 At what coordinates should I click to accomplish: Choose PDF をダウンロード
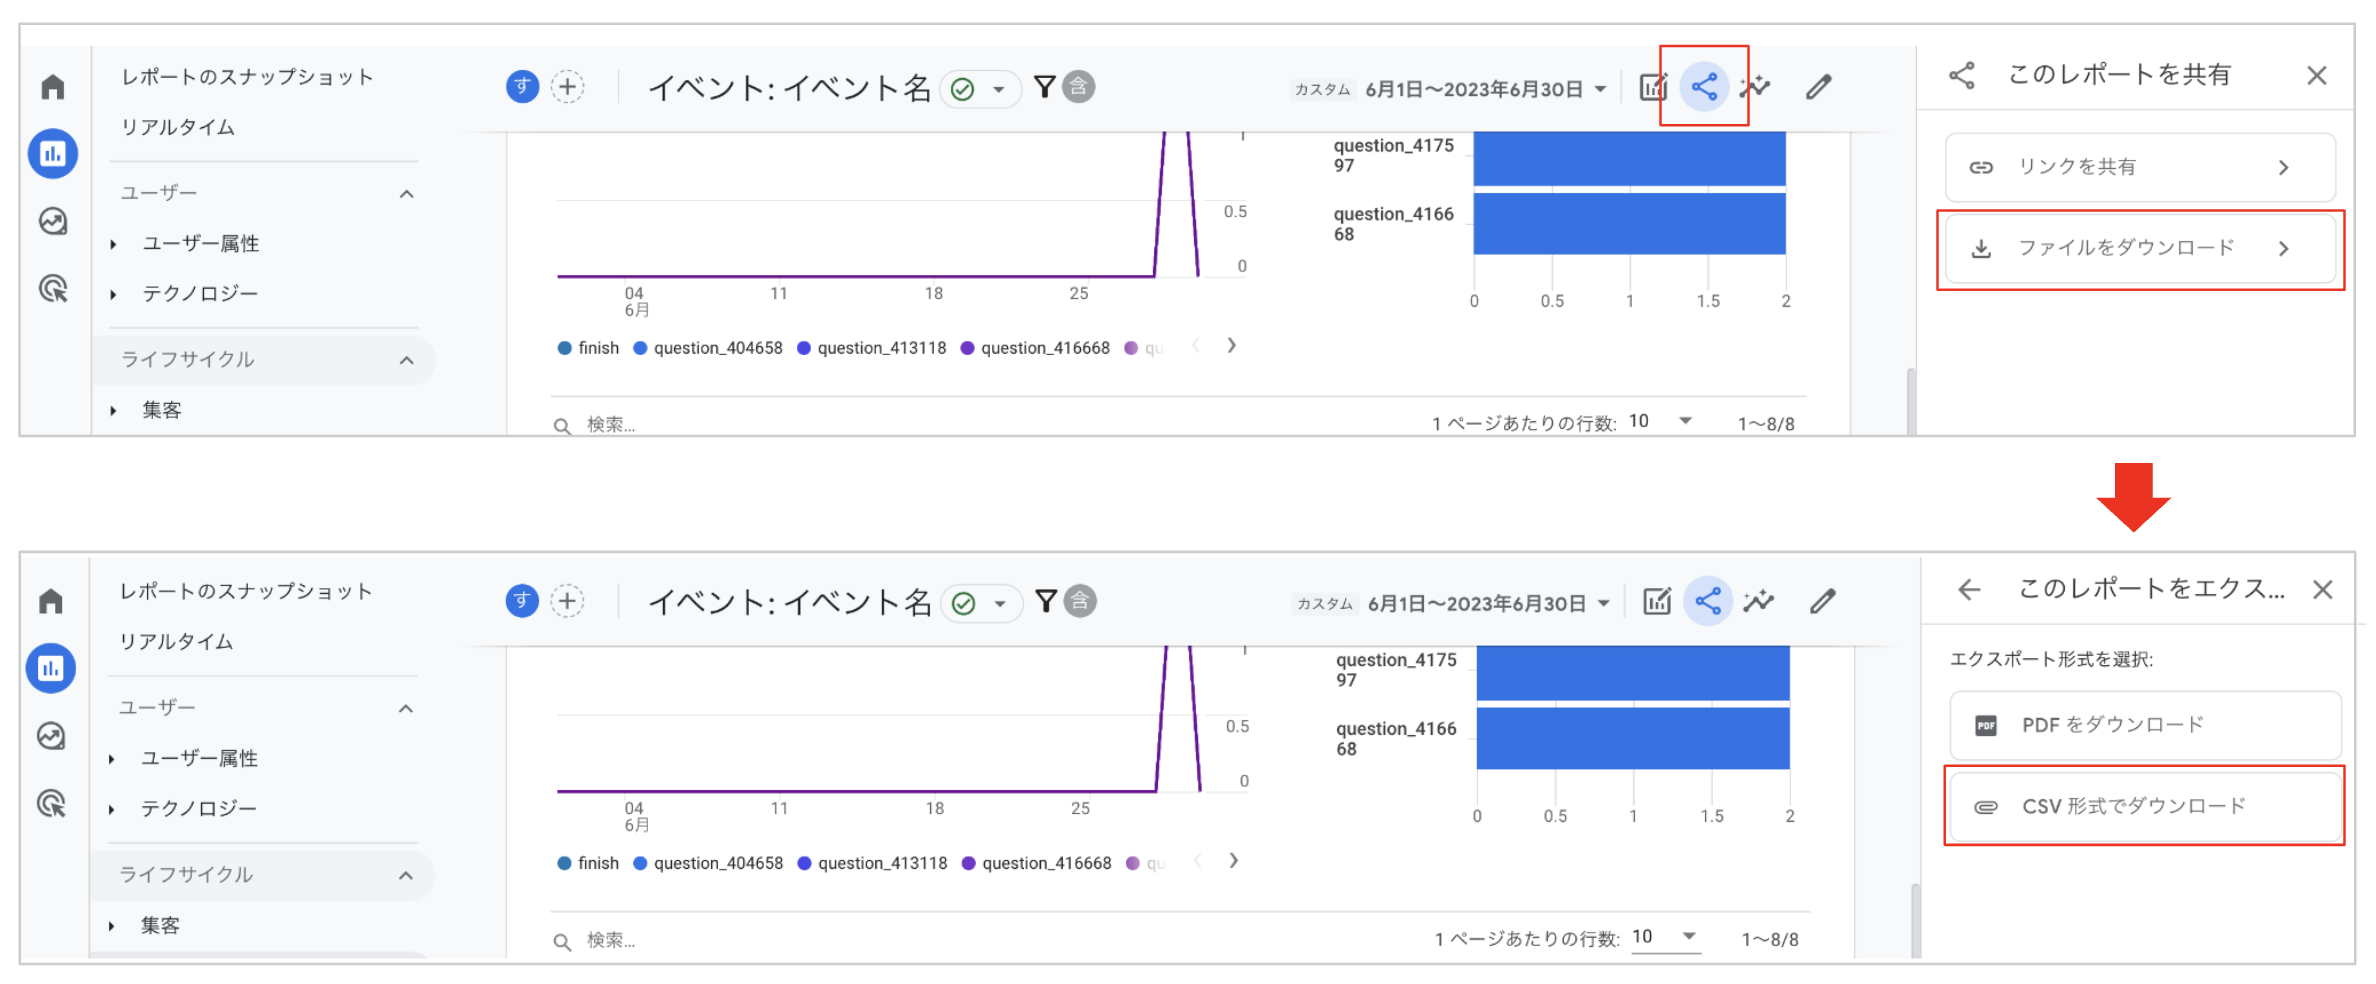[2146, 725]
